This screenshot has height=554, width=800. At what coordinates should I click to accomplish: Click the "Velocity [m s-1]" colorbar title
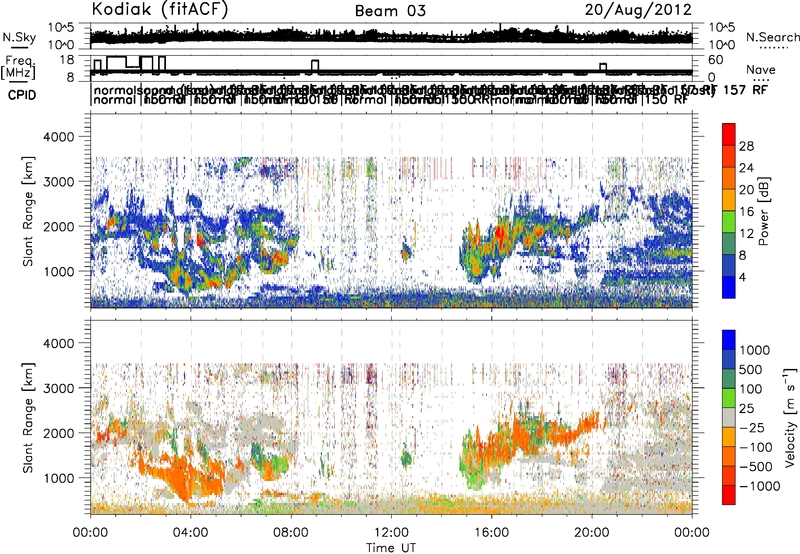(x=790, y=417)
